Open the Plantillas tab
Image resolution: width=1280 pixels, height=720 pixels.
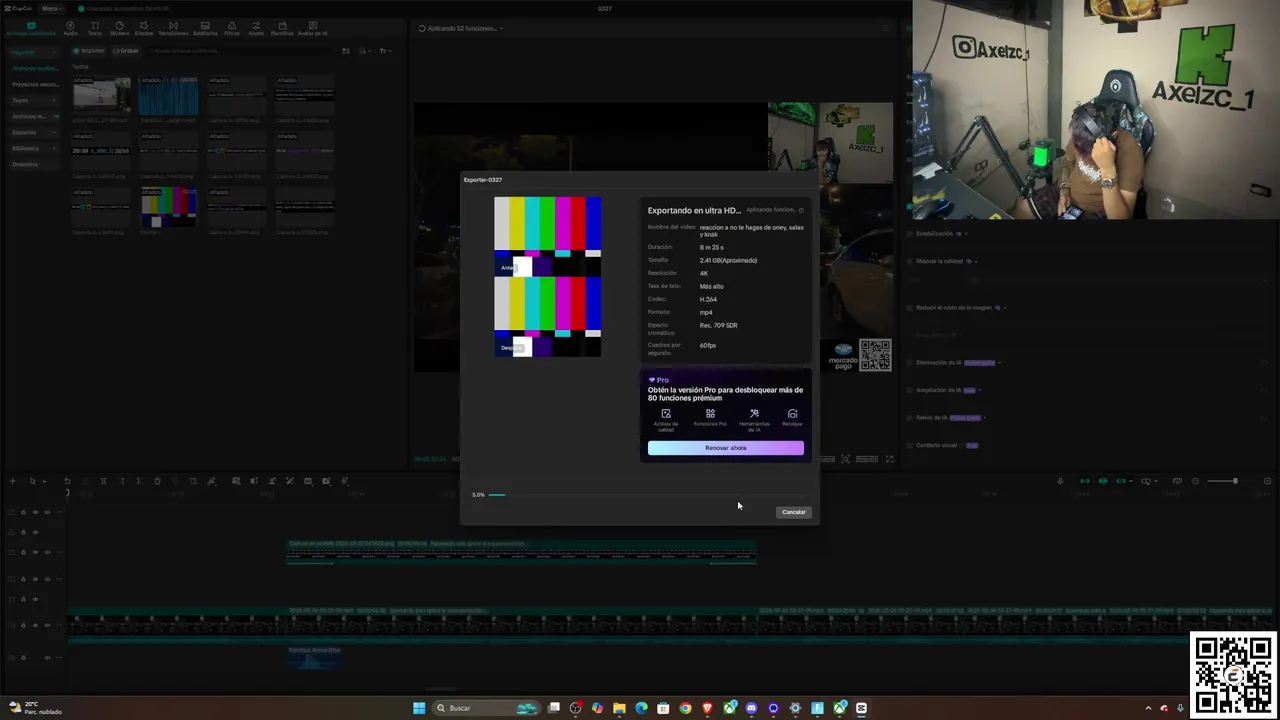[282, 28]
